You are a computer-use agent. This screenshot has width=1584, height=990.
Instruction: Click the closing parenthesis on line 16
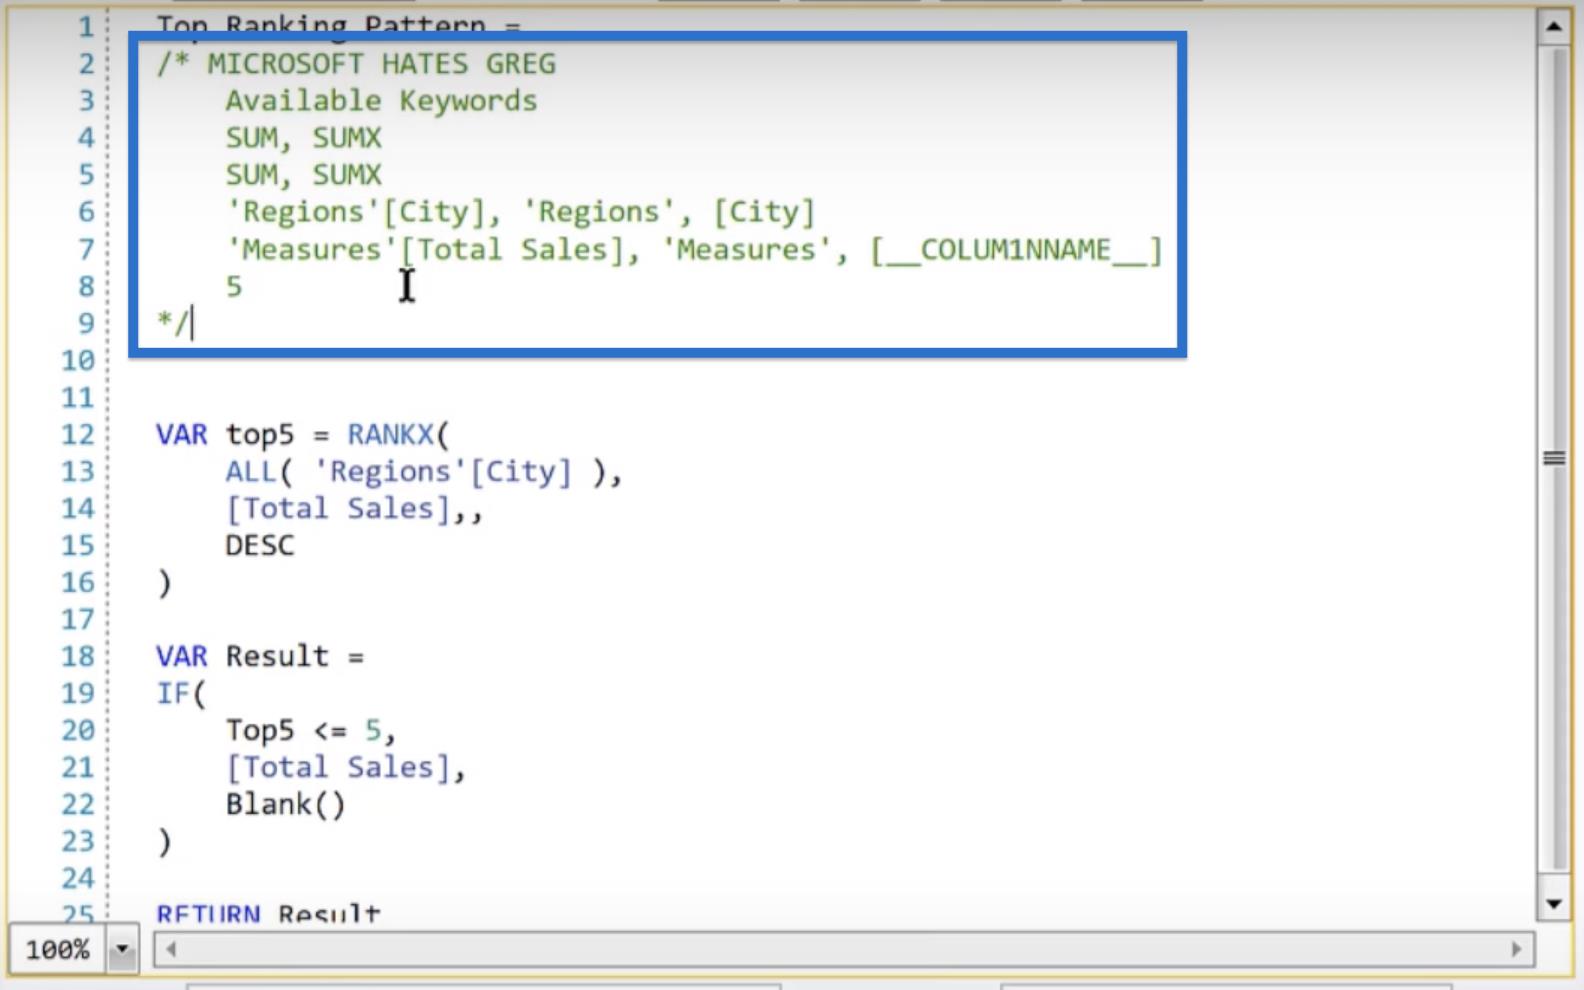tap(165, 583)
